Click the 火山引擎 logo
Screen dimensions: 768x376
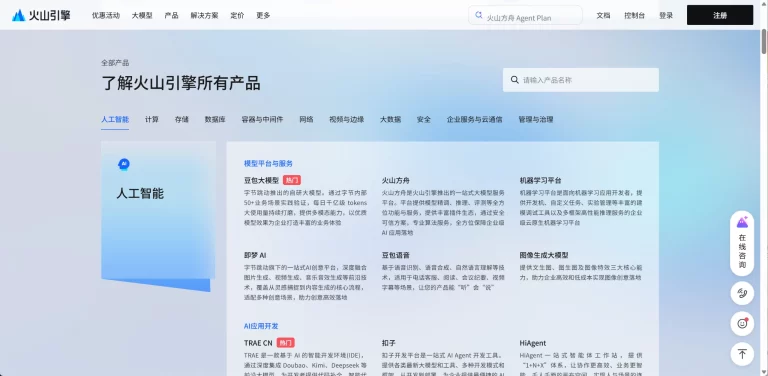pyautogui.click(x=41, y=15)
